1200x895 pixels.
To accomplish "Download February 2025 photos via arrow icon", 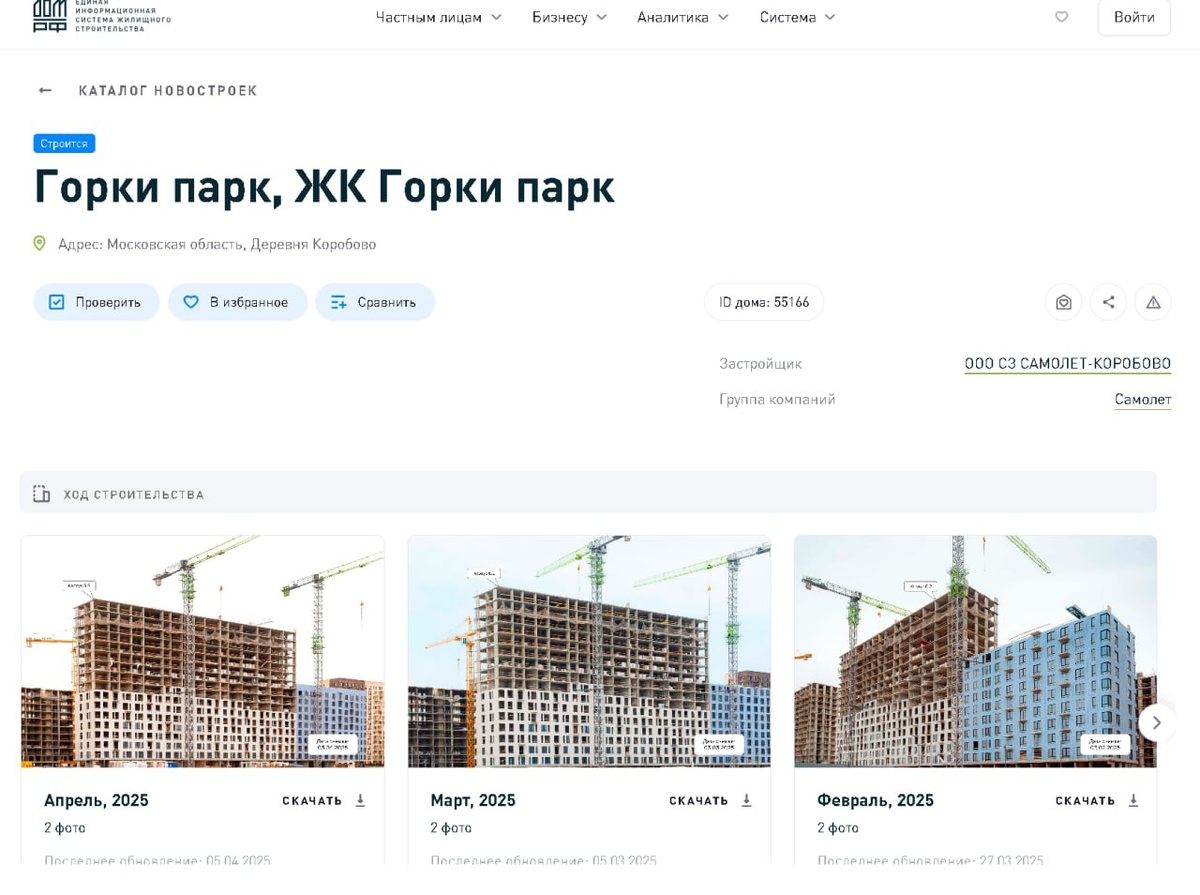I will pos(1134,800).
